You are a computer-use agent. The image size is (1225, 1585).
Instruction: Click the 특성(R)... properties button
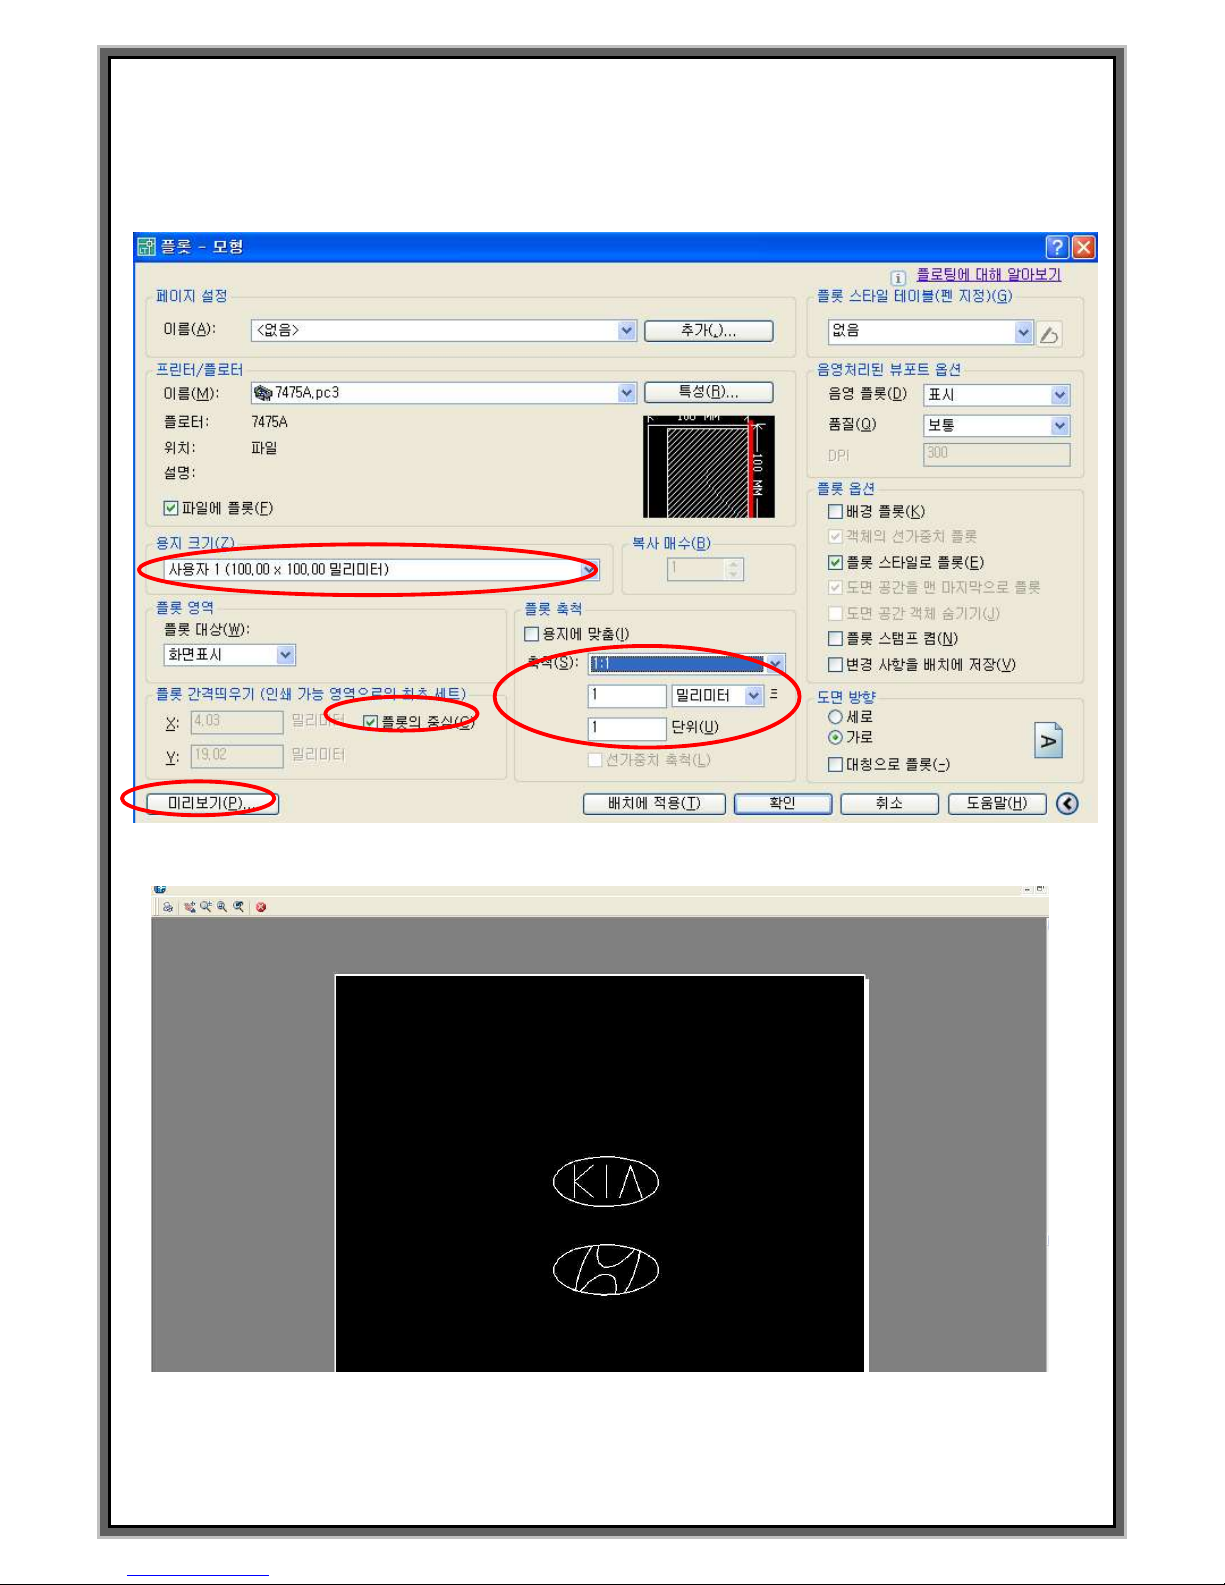[709, 392]
